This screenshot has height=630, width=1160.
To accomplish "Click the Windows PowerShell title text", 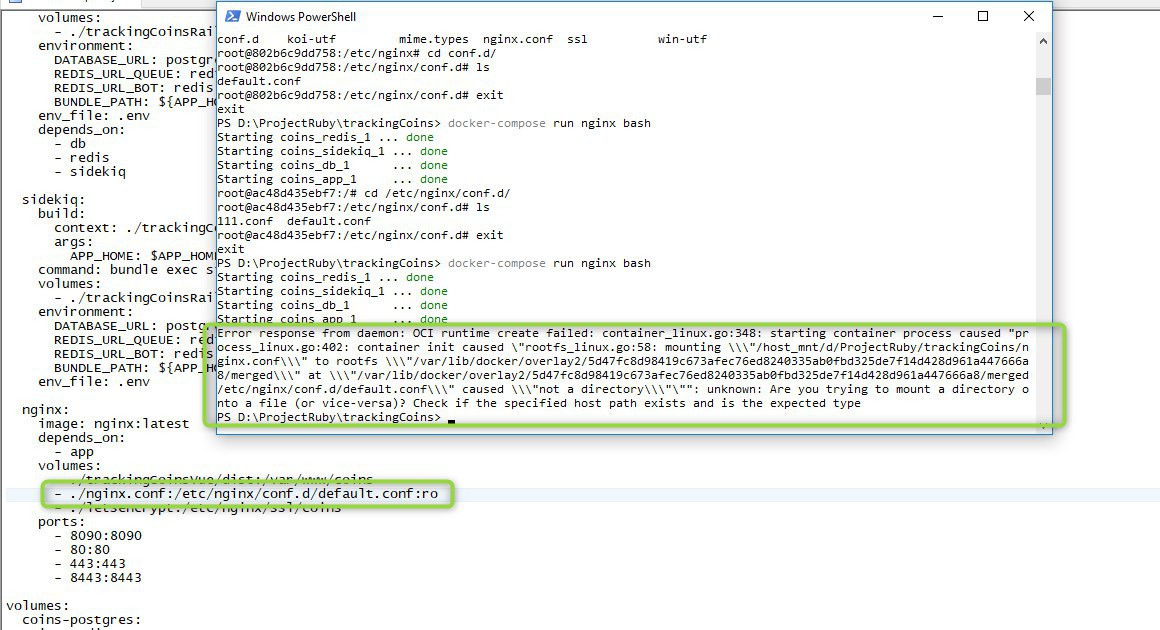I will pyautogui.click(x=300, y=16).
